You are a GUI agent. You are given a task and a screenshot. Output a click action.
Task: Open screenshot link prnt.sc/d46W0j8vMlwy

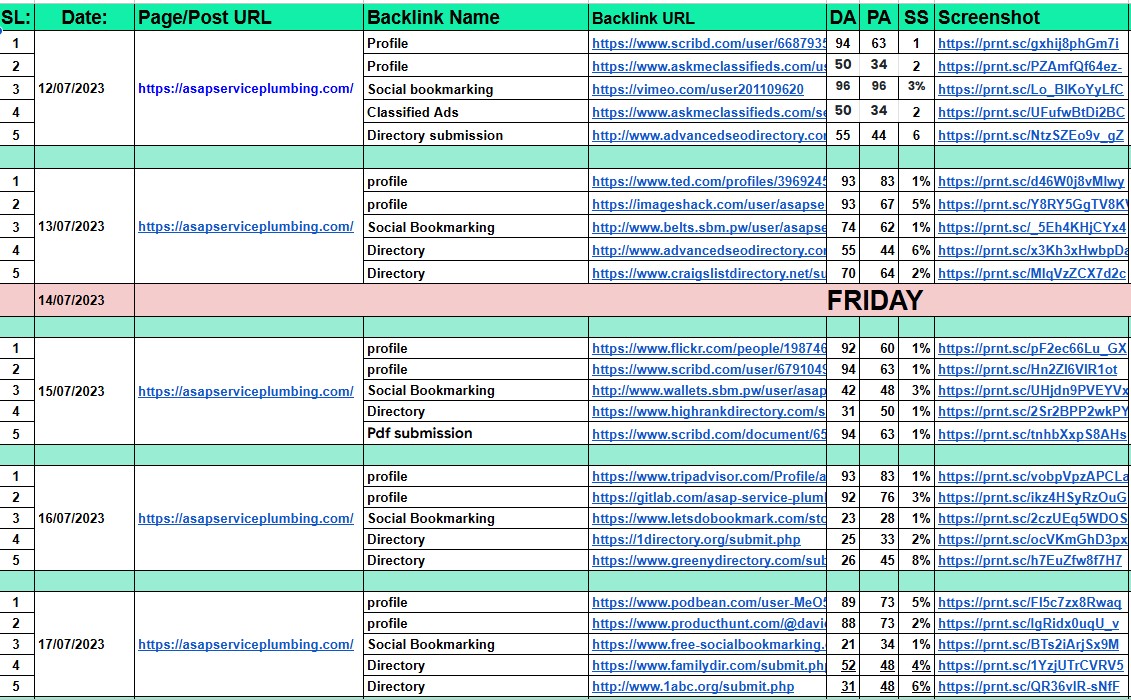[1031, 182]
